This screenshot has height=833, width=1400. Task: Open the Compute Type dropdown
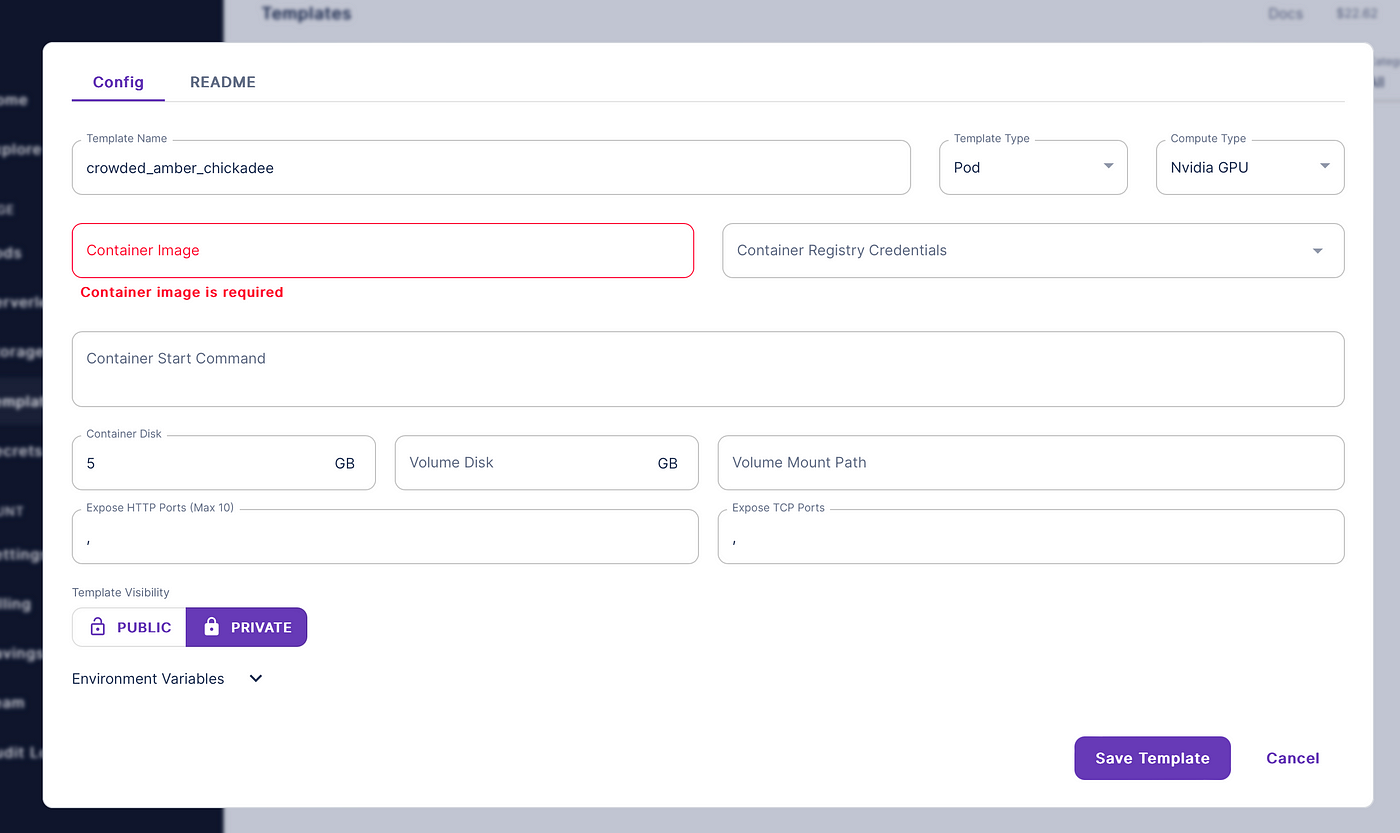coord(1250,167)
